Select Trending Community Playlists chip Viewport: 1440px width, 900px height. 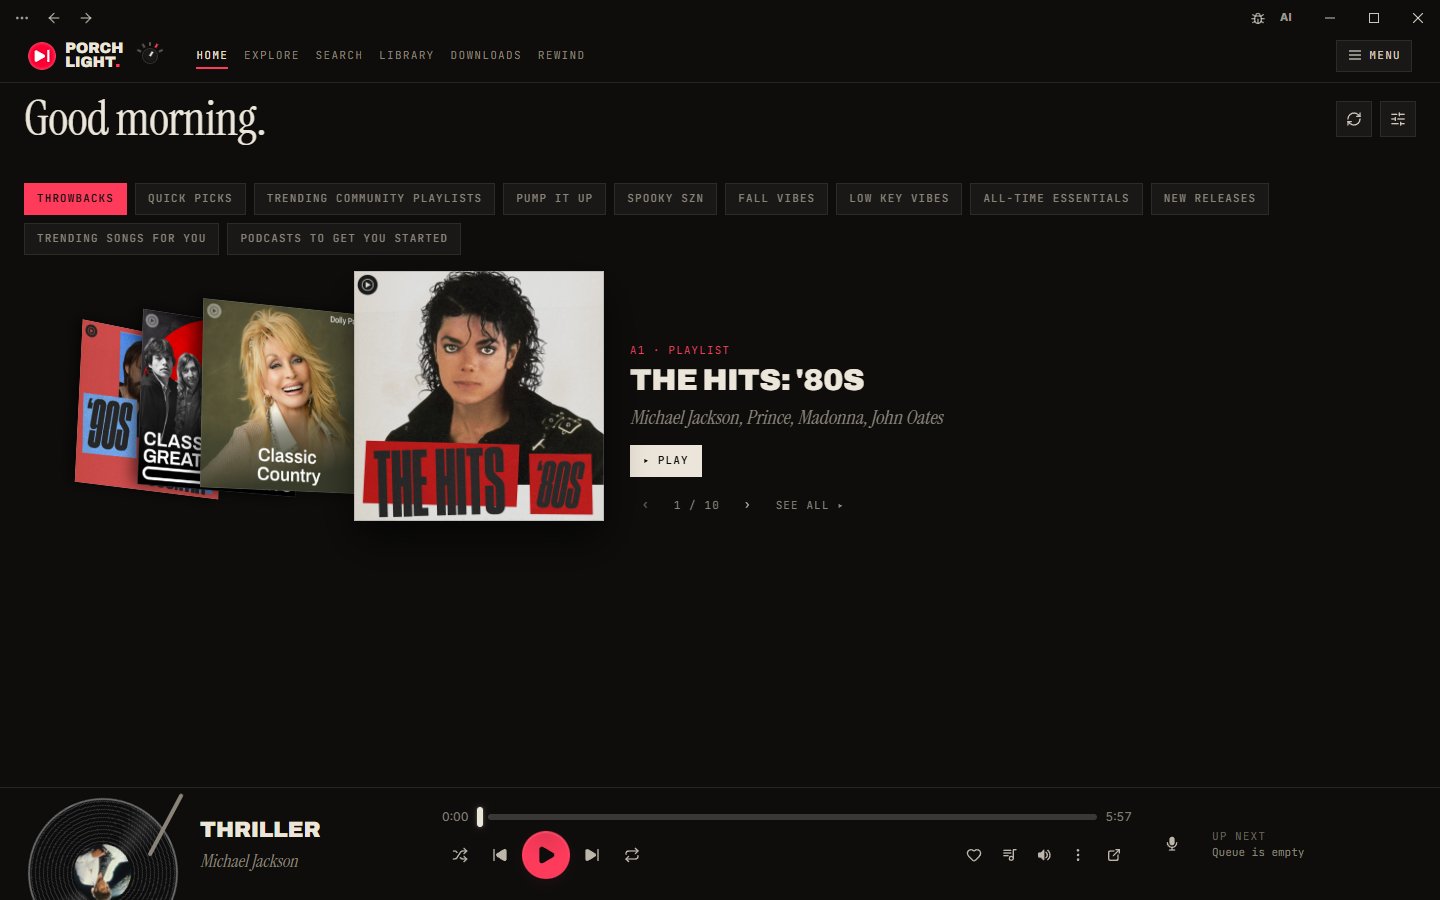(374, 199)
